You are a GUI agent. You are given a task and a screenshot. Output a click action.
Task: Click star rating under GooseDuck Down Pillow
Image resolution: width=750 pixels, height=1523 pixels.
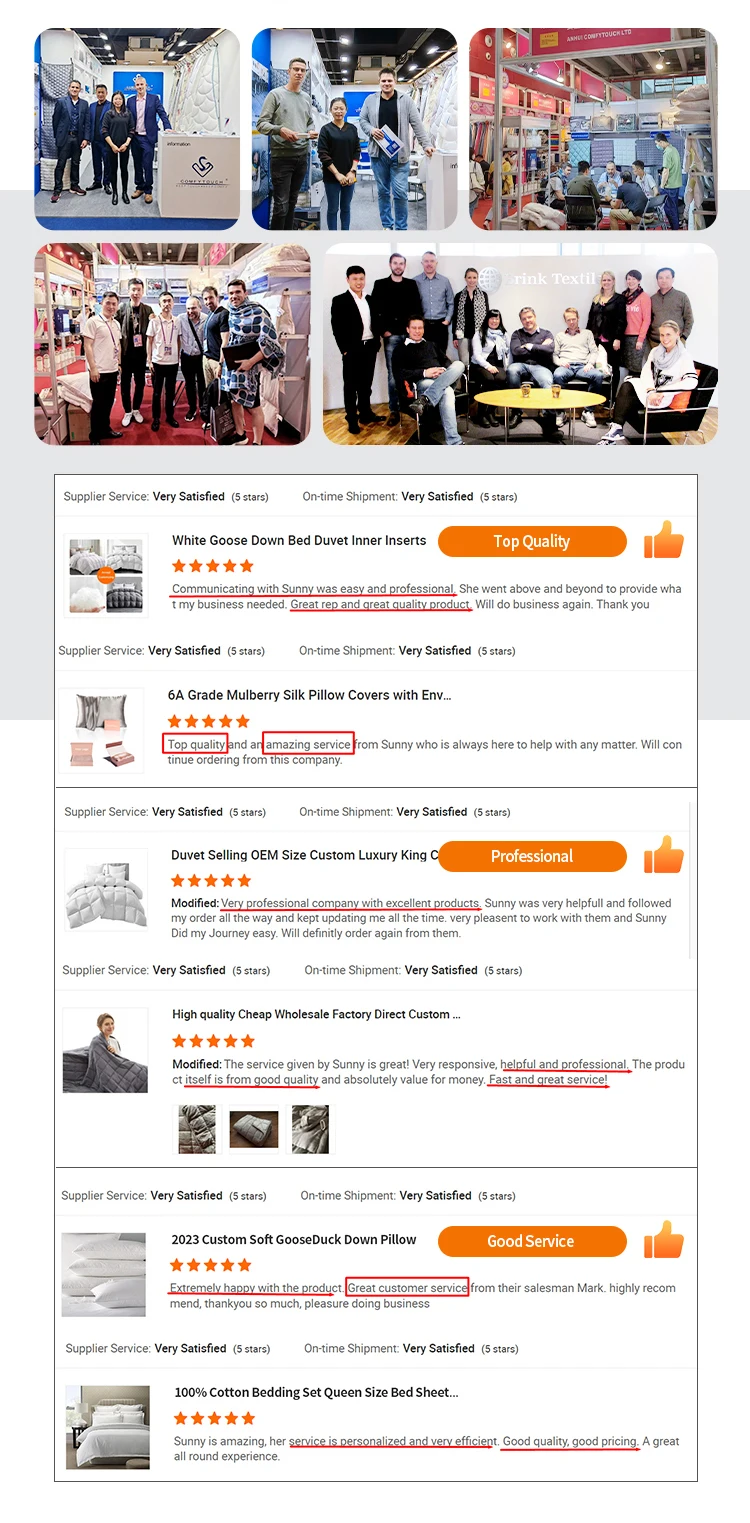click(x=211, y=1265)
